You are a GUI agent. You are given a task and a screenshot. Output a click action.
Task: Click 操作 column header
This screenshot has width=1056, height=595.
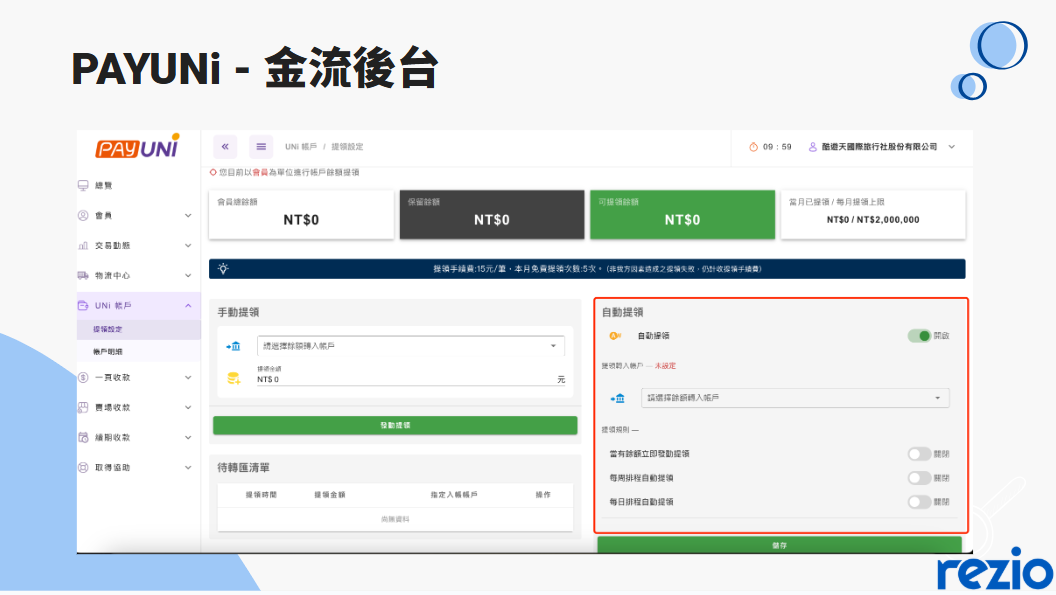tap(543, 495)
